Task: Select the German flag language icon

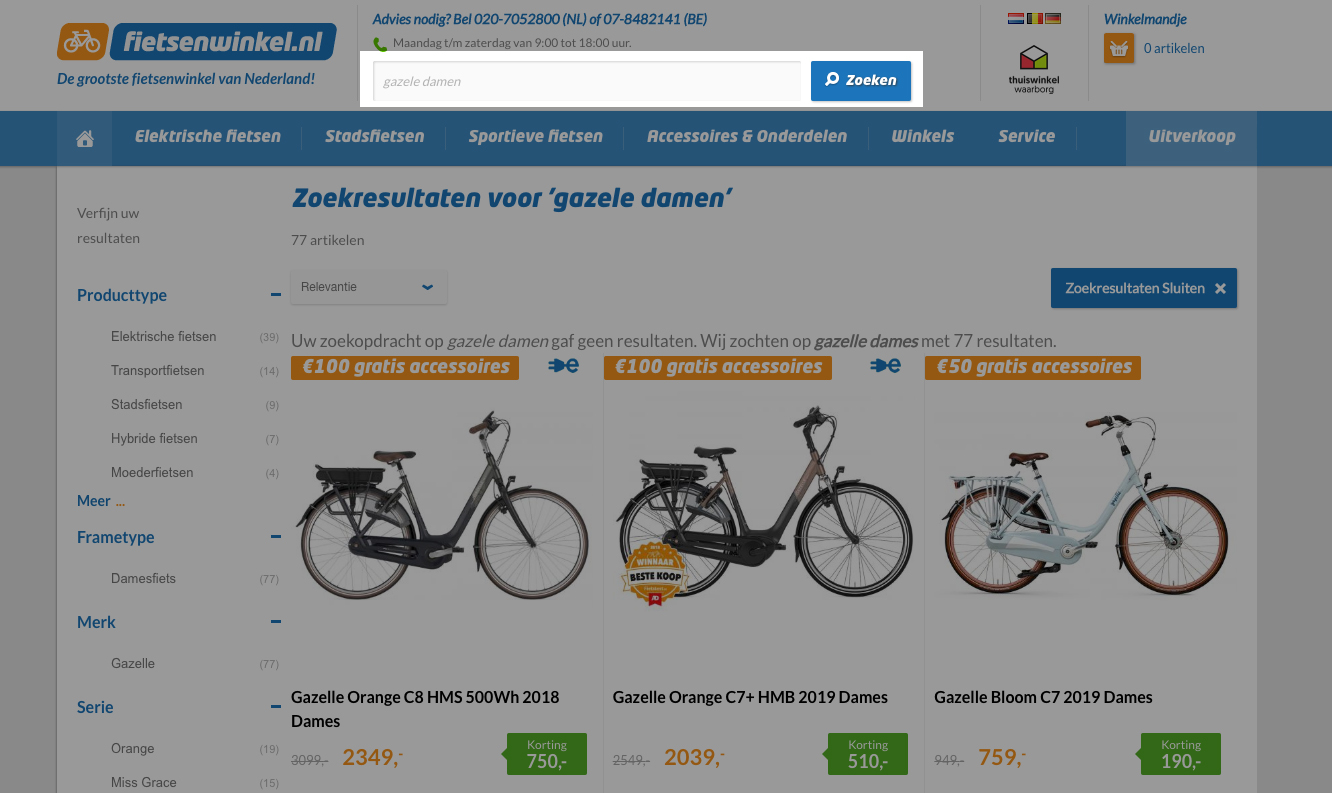Action: point(1053,18)
